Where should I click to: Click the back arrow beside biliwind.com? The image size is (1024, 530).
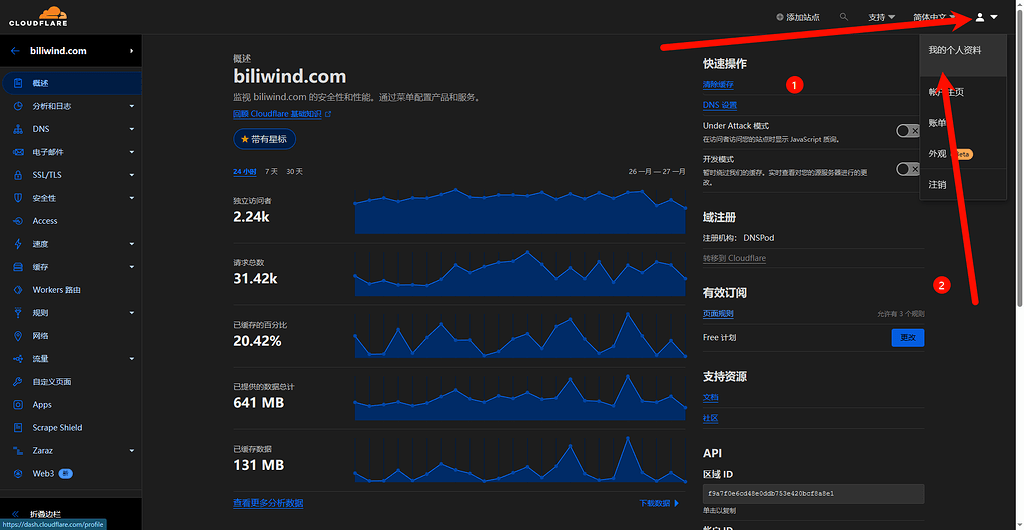click(x=15, y=51)
